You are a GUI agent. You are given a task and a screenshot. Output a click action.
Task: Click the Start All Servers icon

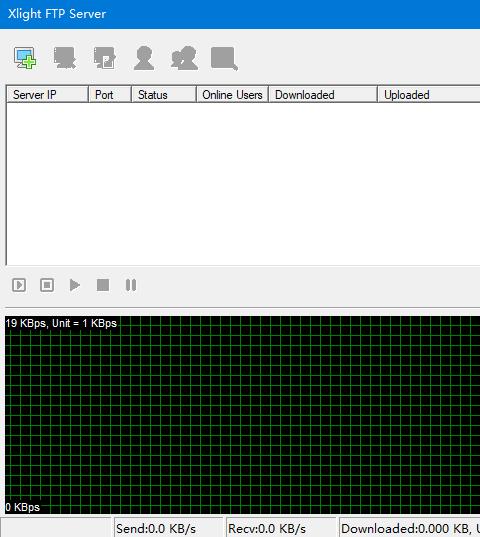(19, 285)
